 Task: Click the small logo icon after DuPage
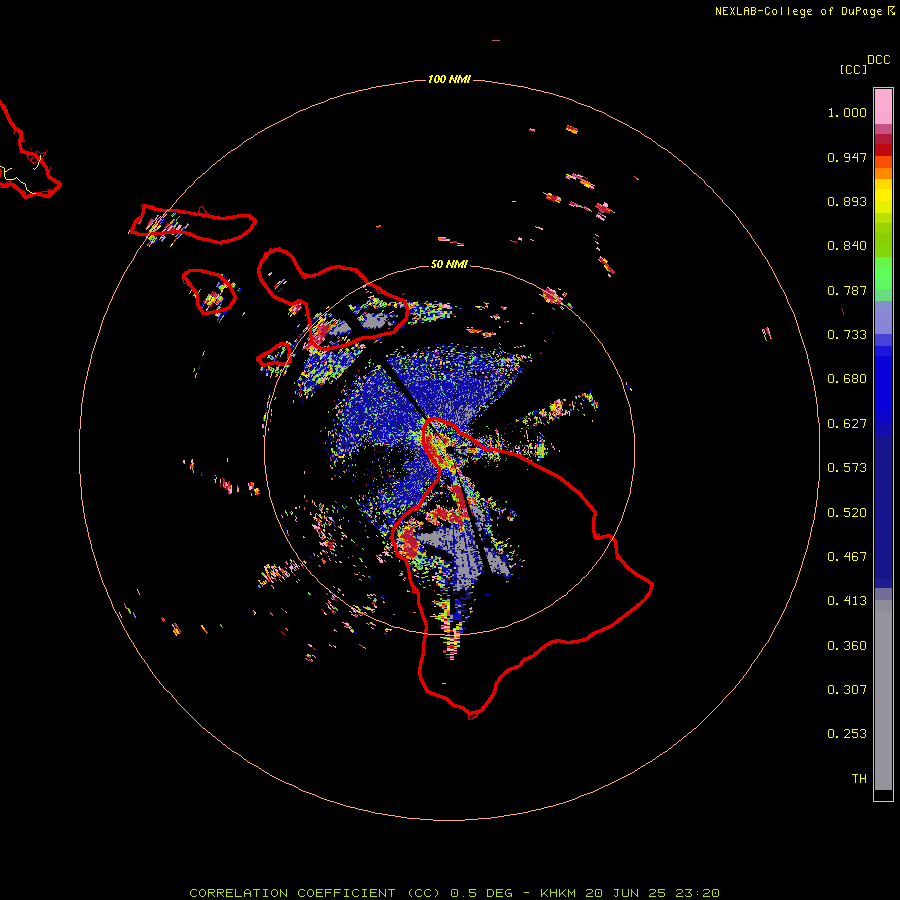tap(891, 10)
